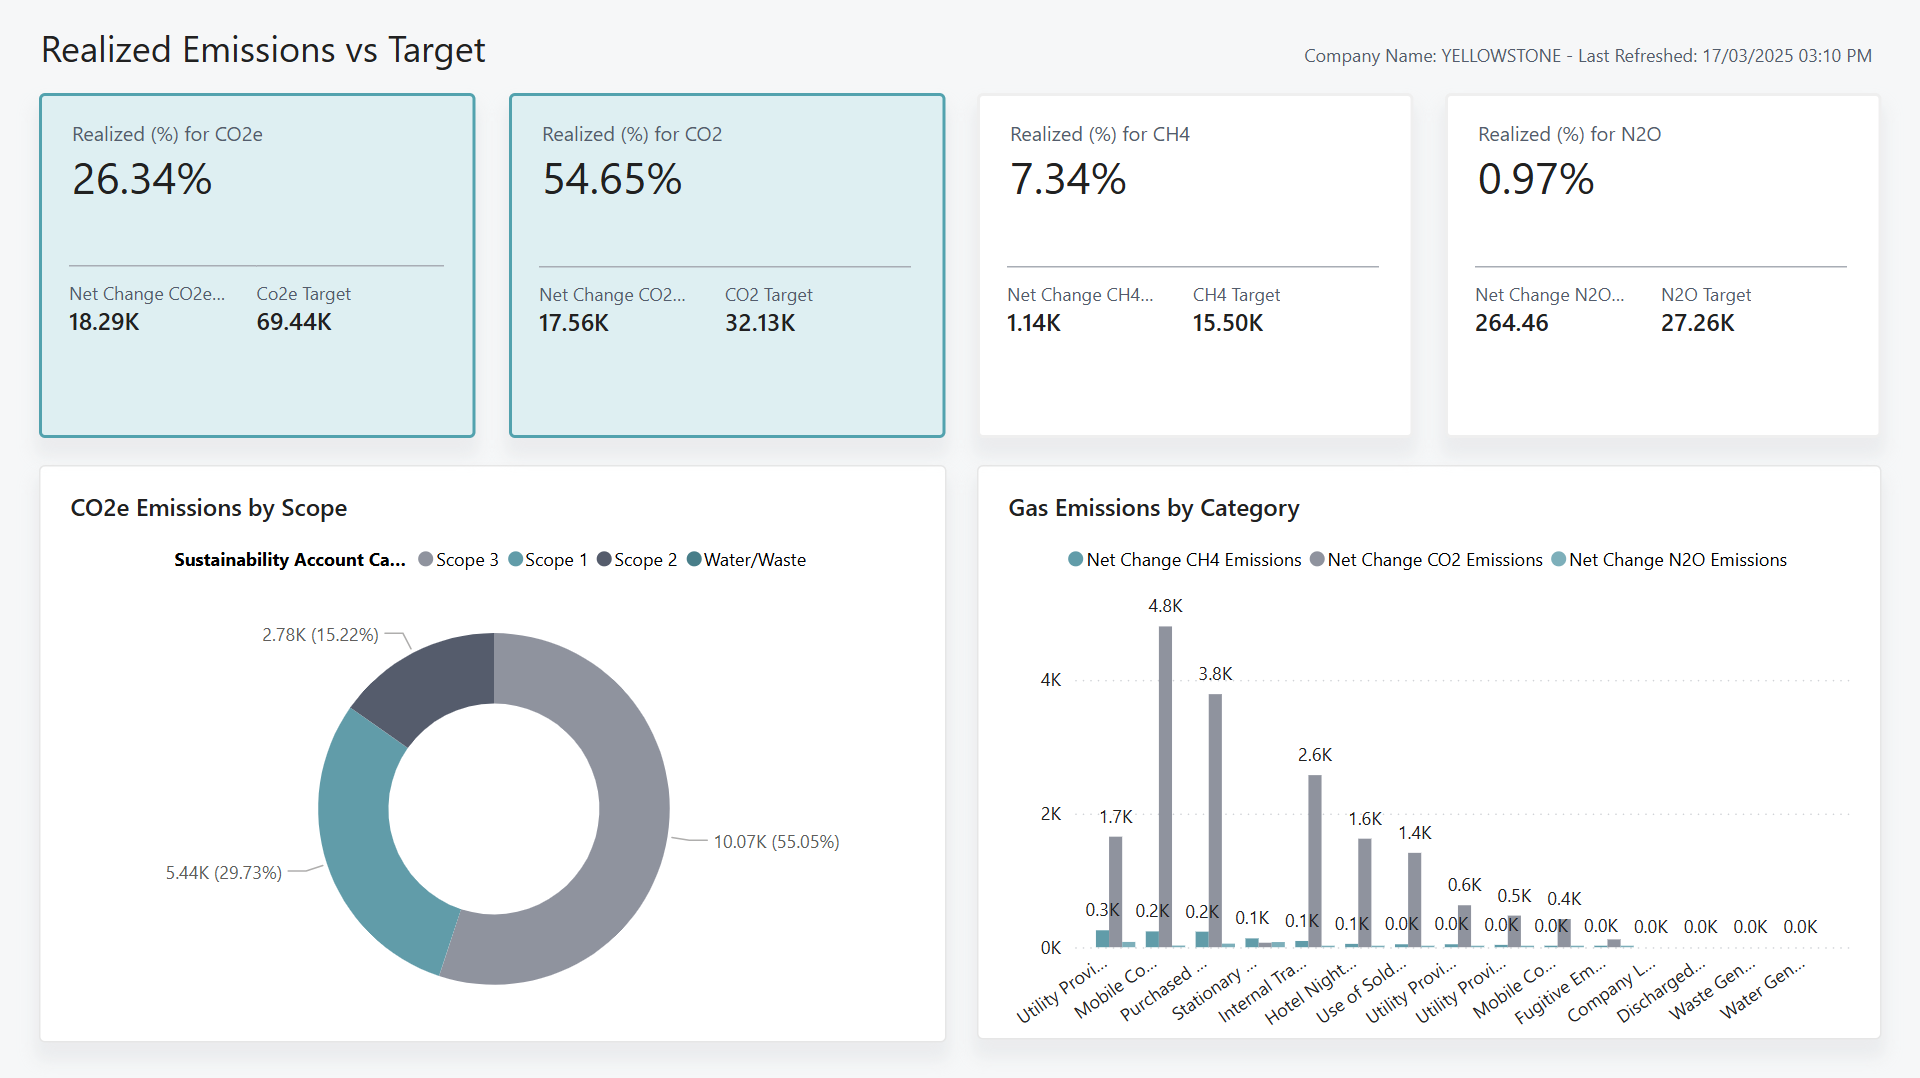The height and width of the screenshot is (1078, 1920).
Task: Click the Water/Waste legend marker
Action: pos(694,560)
